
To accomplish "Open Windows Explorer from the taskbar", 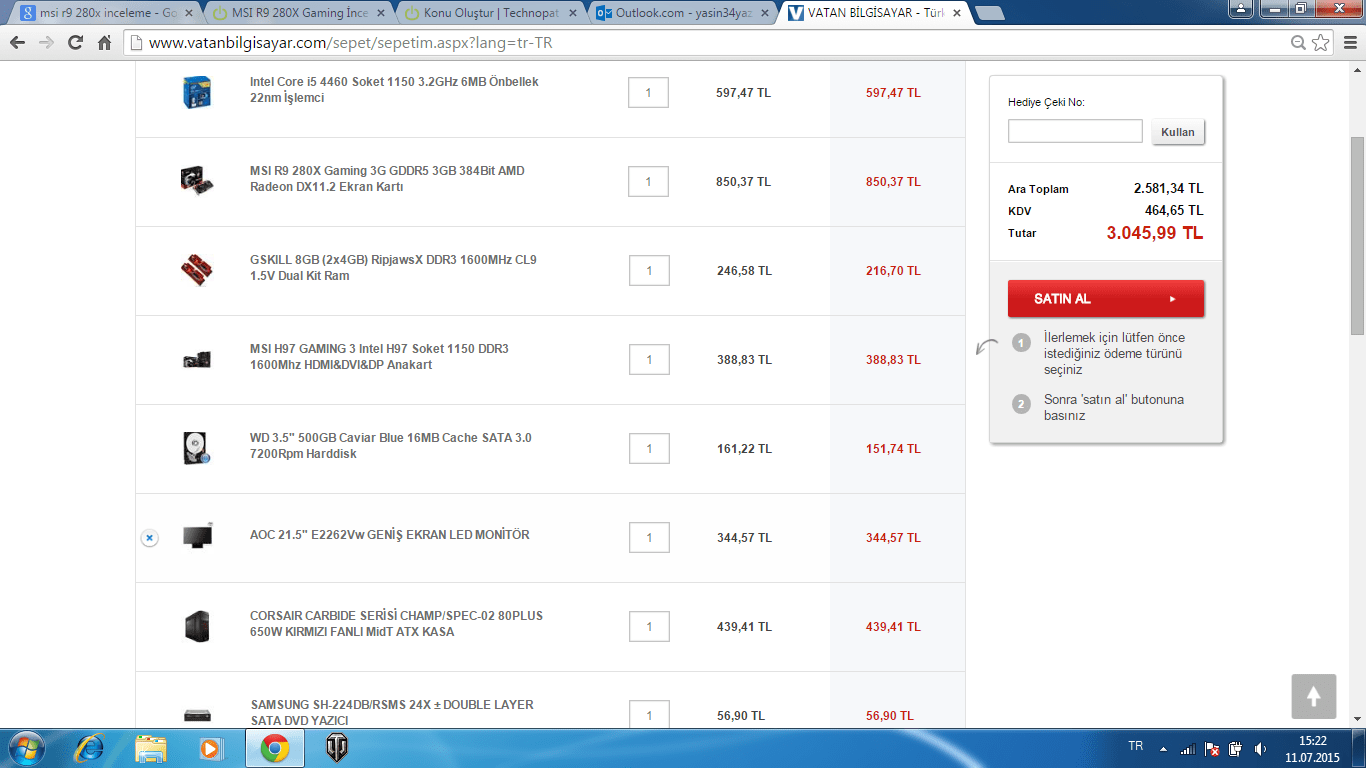I will coord(151,748).
